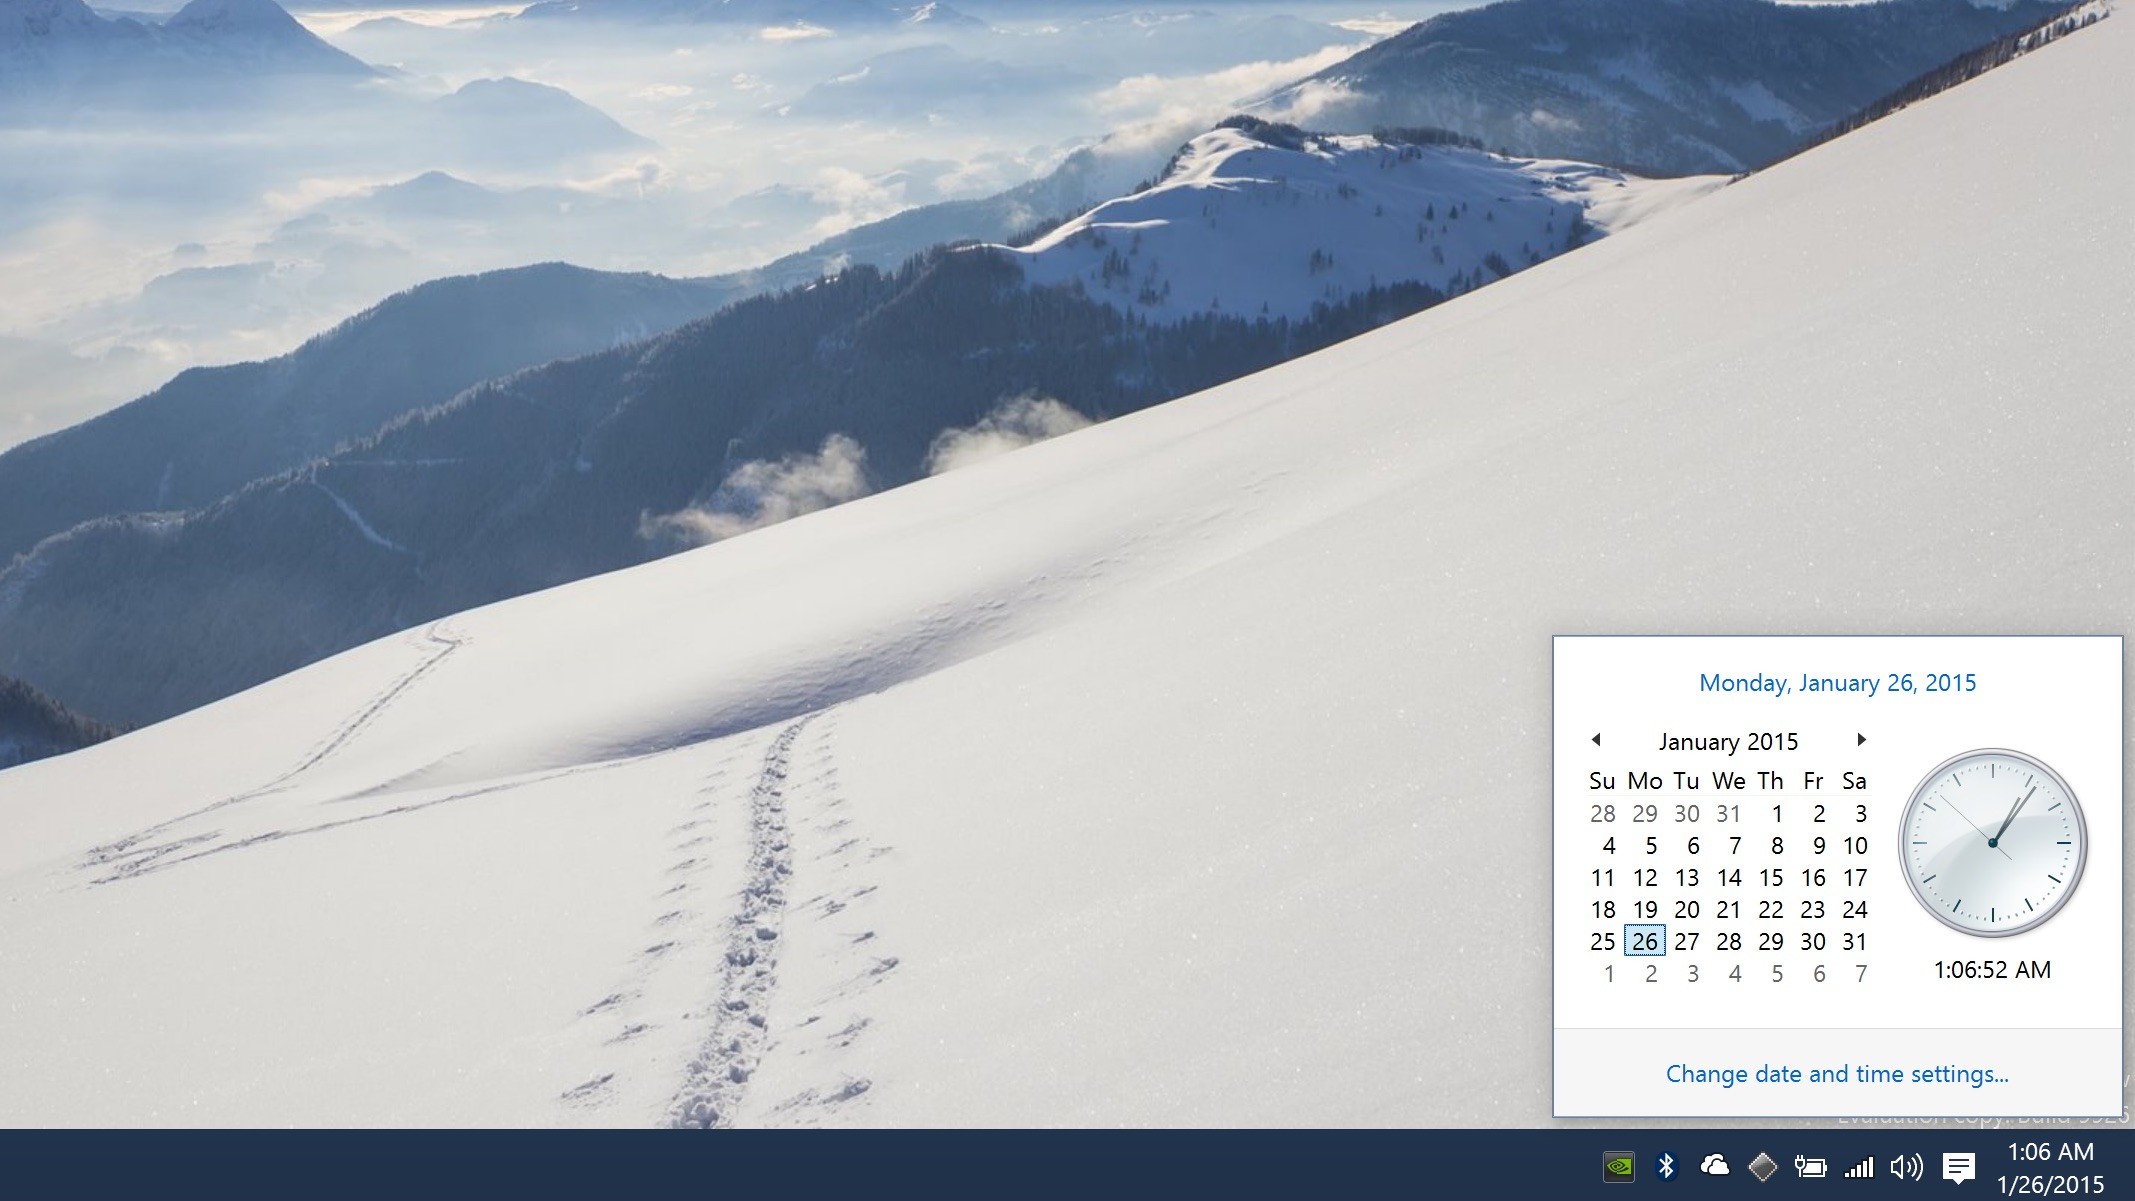
Task: Click the gray diamond tray icon
Action: [1762, 1167]
